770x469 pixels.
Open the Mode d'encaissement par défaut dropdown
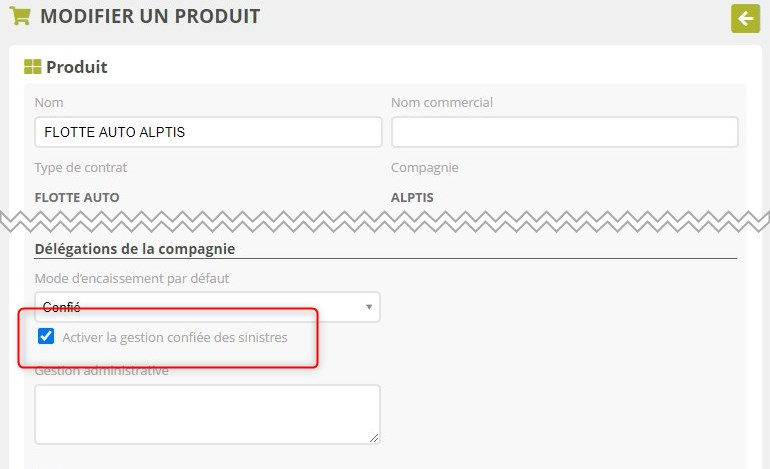pos(207,307)
